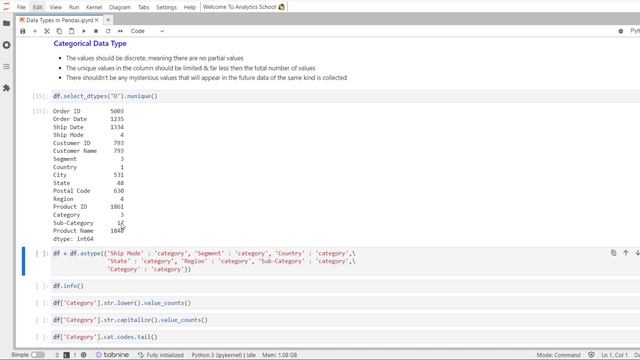This screenshot has width=640, height=360.
Task: Toggle the Simple interface mode switch
Action: click(x=38, y=355)
